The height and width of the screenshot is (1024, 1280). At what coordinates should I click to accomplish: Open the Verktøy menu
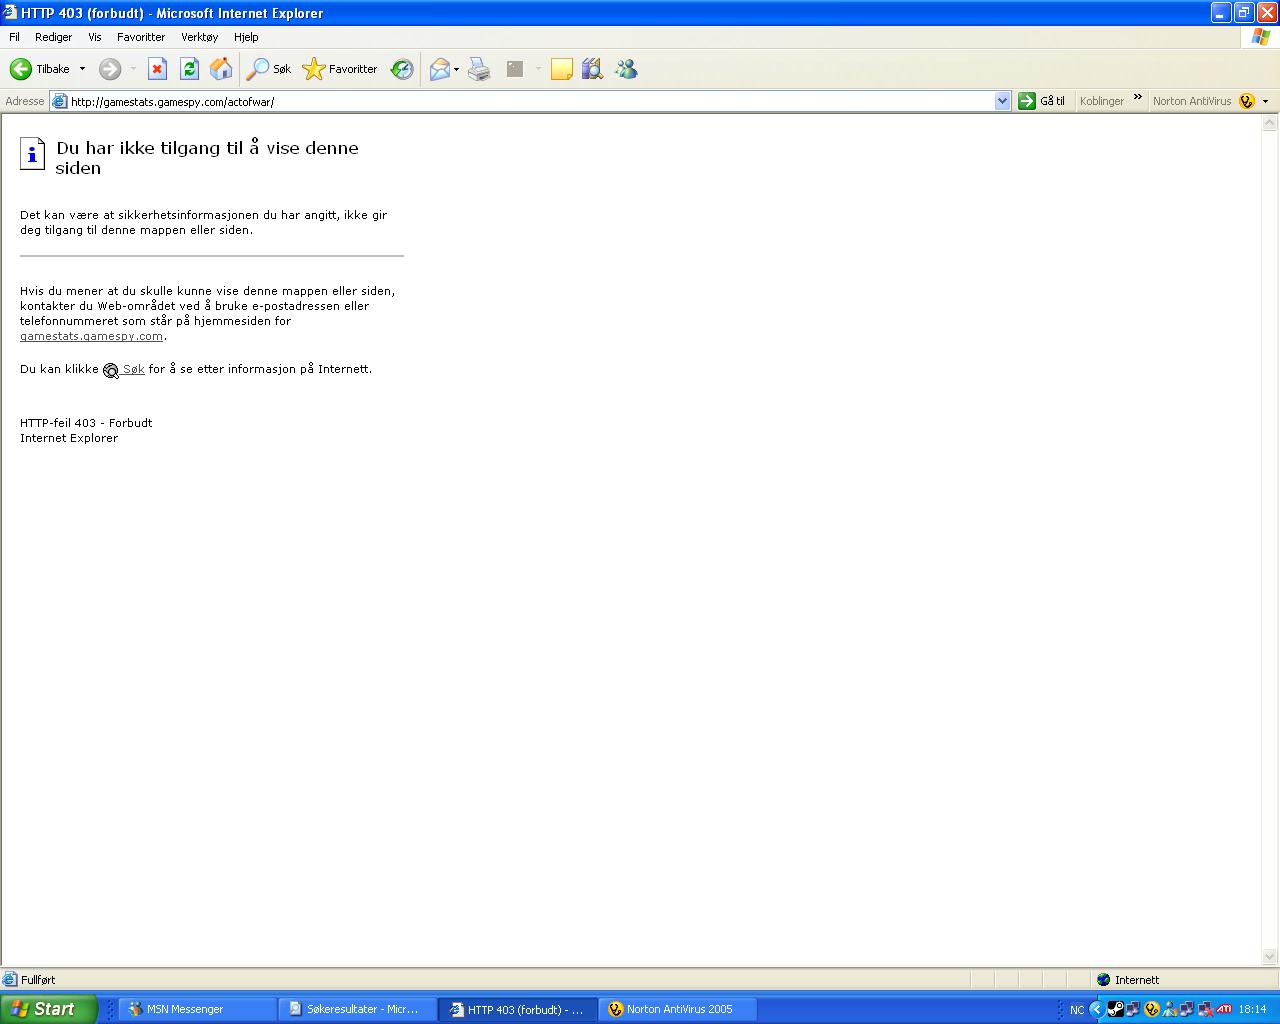tap(199, 37)
